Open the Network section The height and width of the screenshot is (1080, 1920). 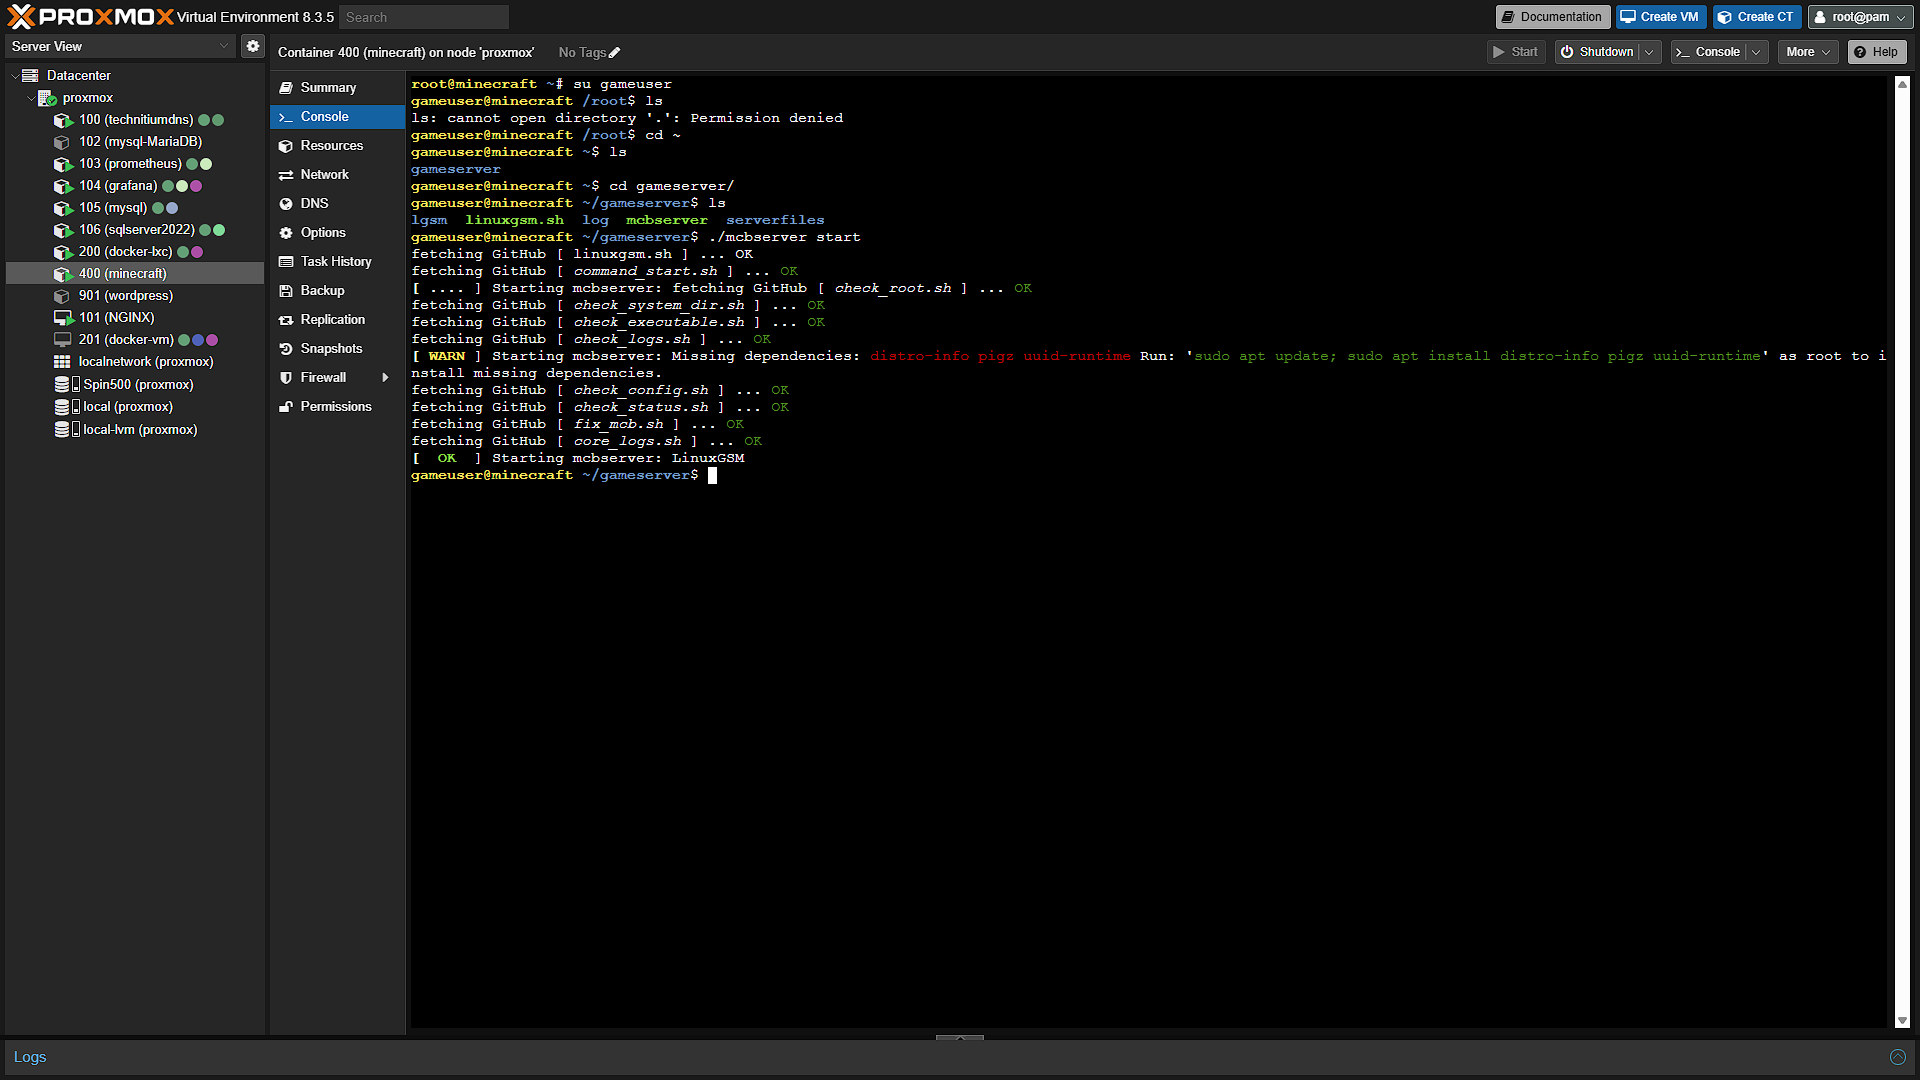coord(337,175)
